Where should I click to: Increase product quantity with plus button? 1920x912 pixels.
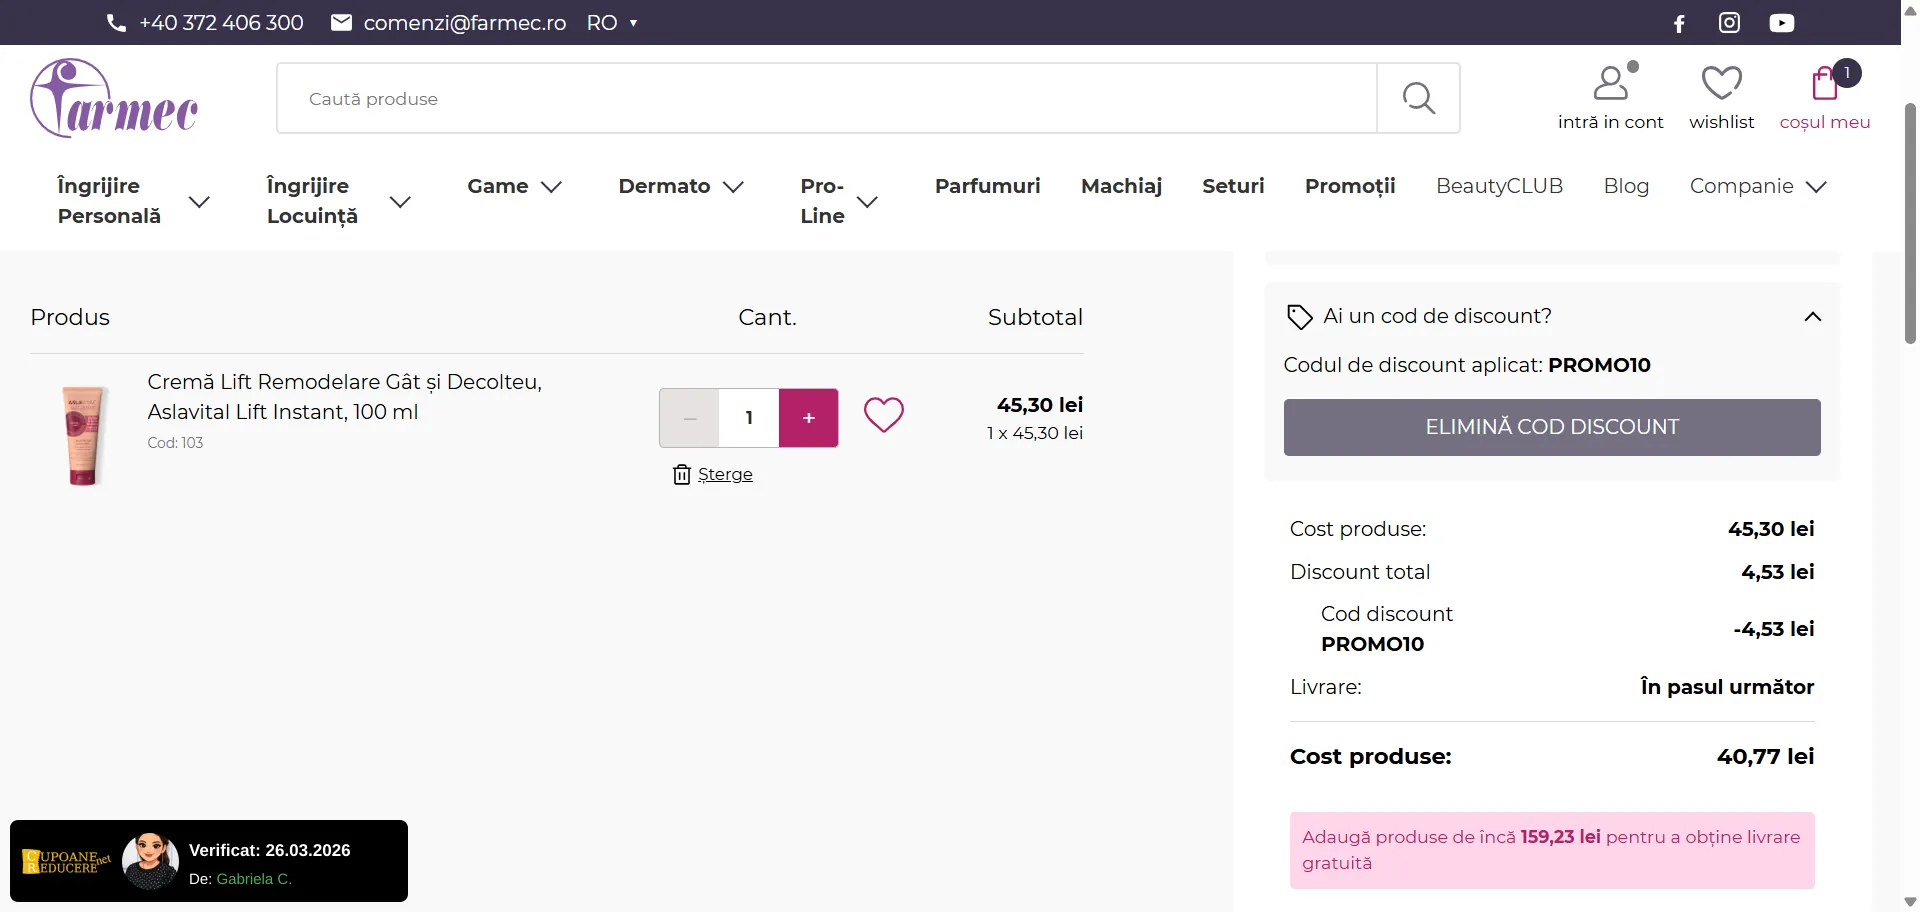pyautogui.click(x=808, y=418)
